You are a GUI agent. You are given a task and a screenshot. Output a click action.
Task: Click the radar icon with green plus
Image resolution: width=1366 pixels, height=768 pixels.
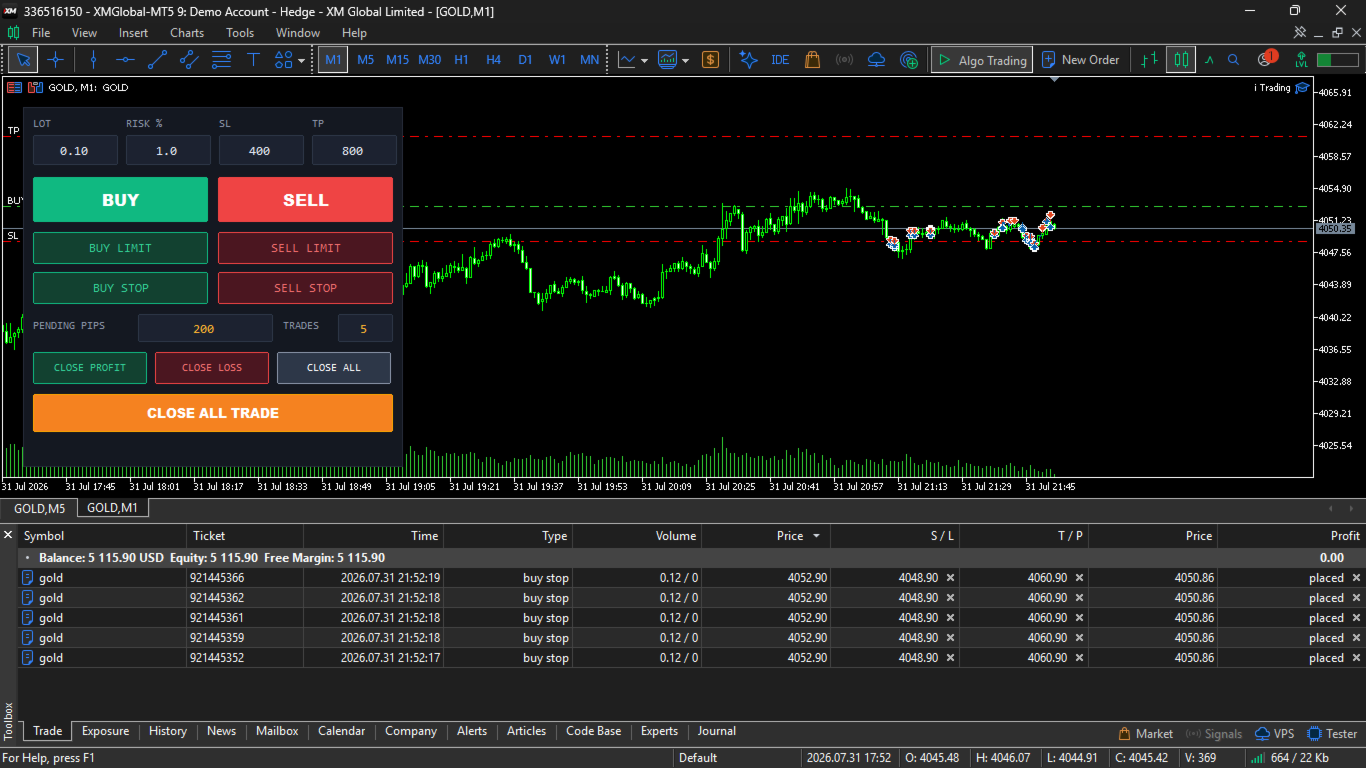(x=908, y=60)
